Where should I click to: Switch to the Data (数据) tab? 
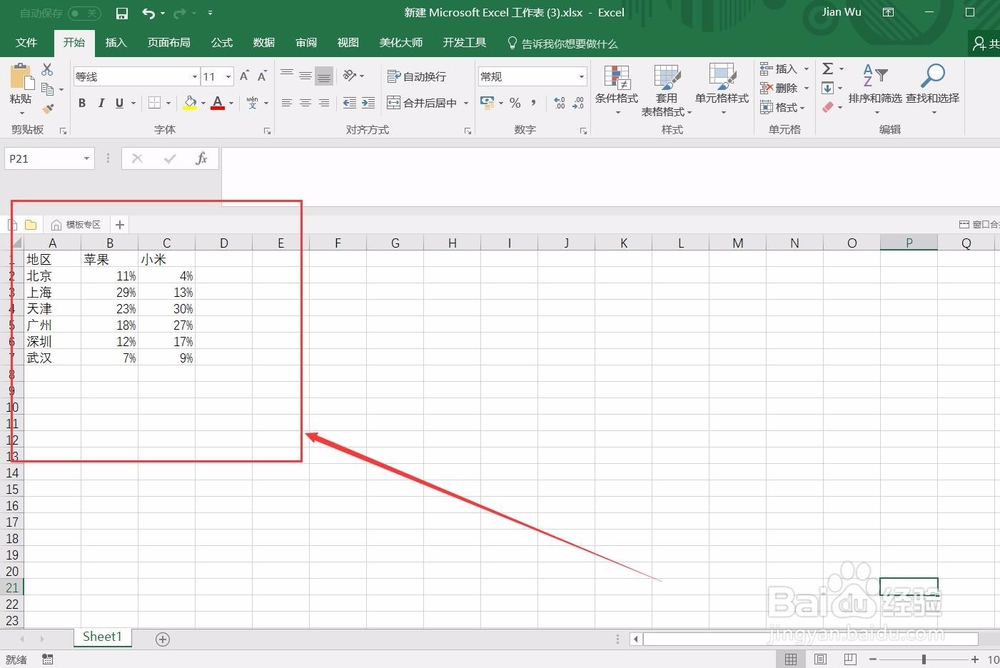click(263, 43)
